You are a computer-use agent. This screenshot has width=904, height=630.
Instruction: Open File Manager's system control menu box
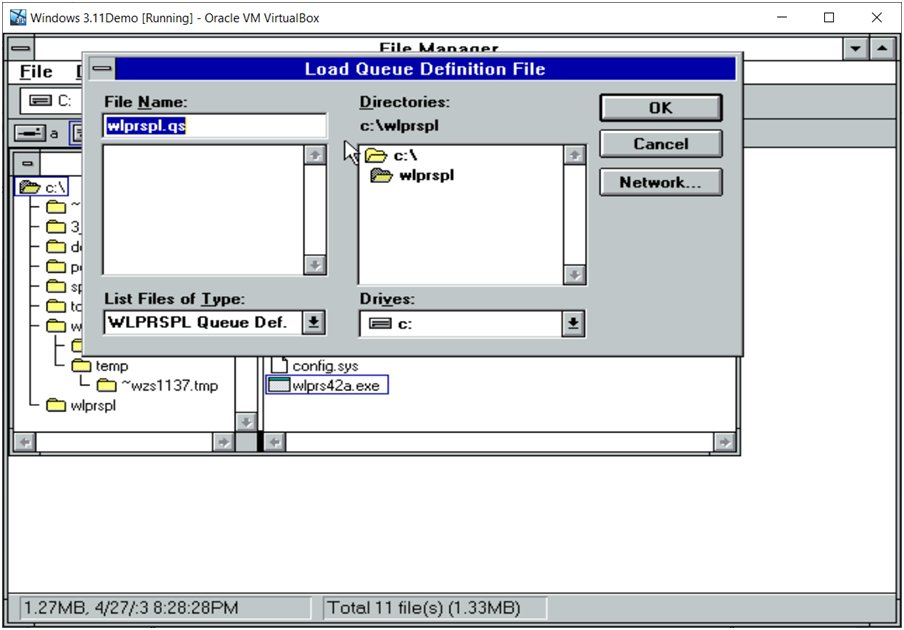(x=20, y=48)
